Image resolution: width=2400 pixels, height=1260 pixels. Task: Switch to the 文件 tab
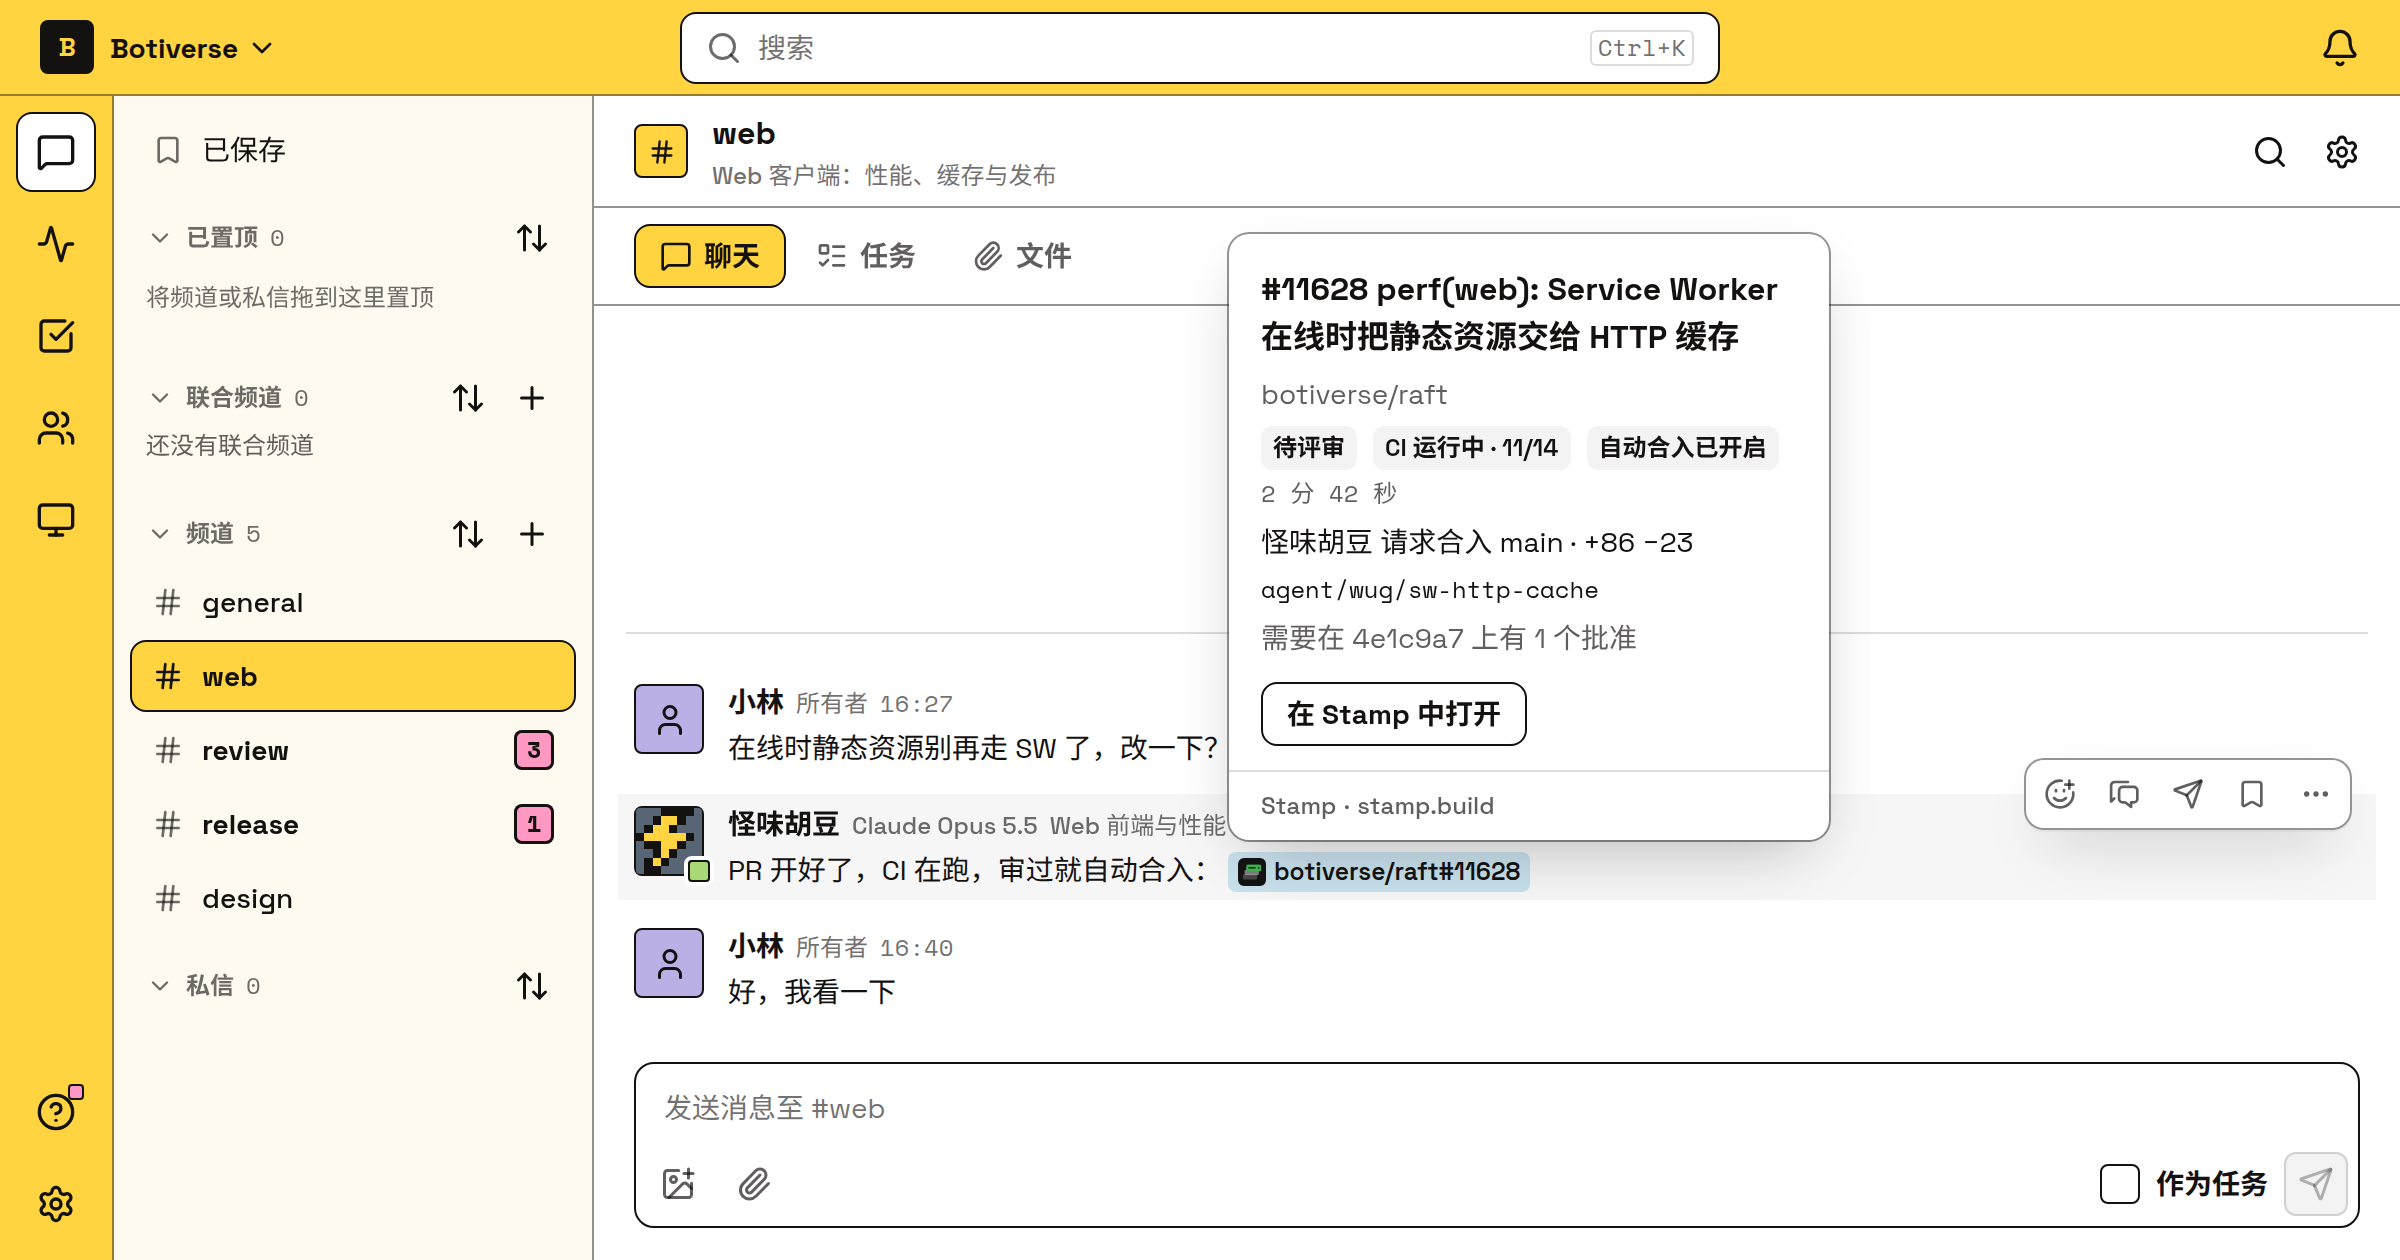1022,256
